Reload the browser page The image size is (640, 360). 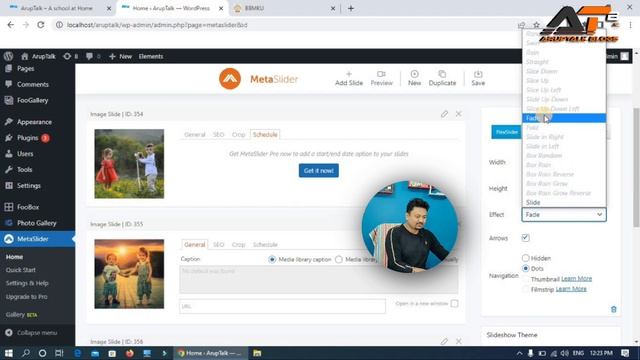(40, 25)
